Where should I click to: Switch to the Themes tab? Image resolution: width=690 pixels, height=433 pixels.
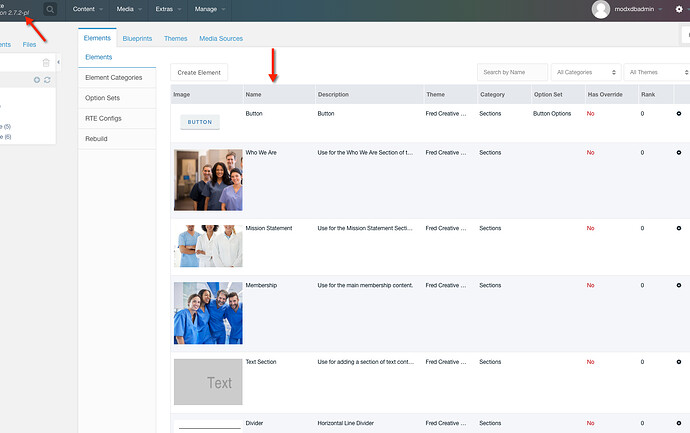(176, 39)
